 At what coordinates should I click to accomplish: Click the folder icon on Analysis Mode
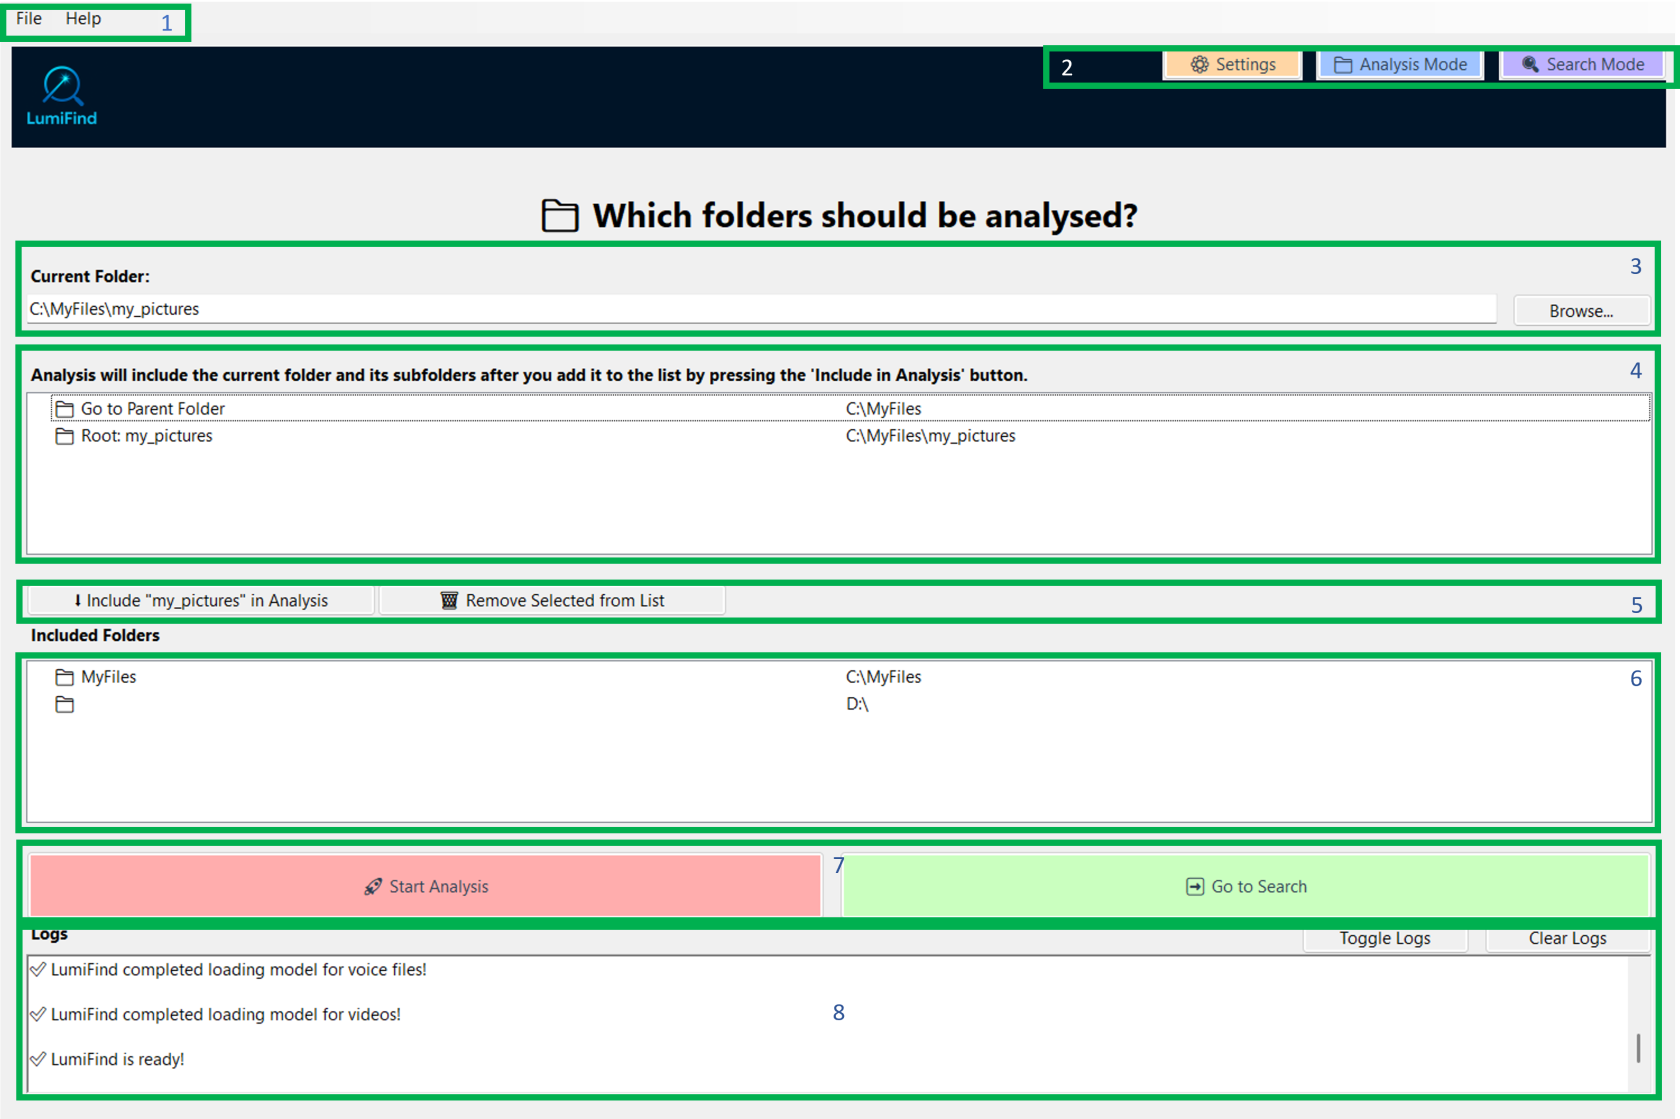tap(1343, 65)
